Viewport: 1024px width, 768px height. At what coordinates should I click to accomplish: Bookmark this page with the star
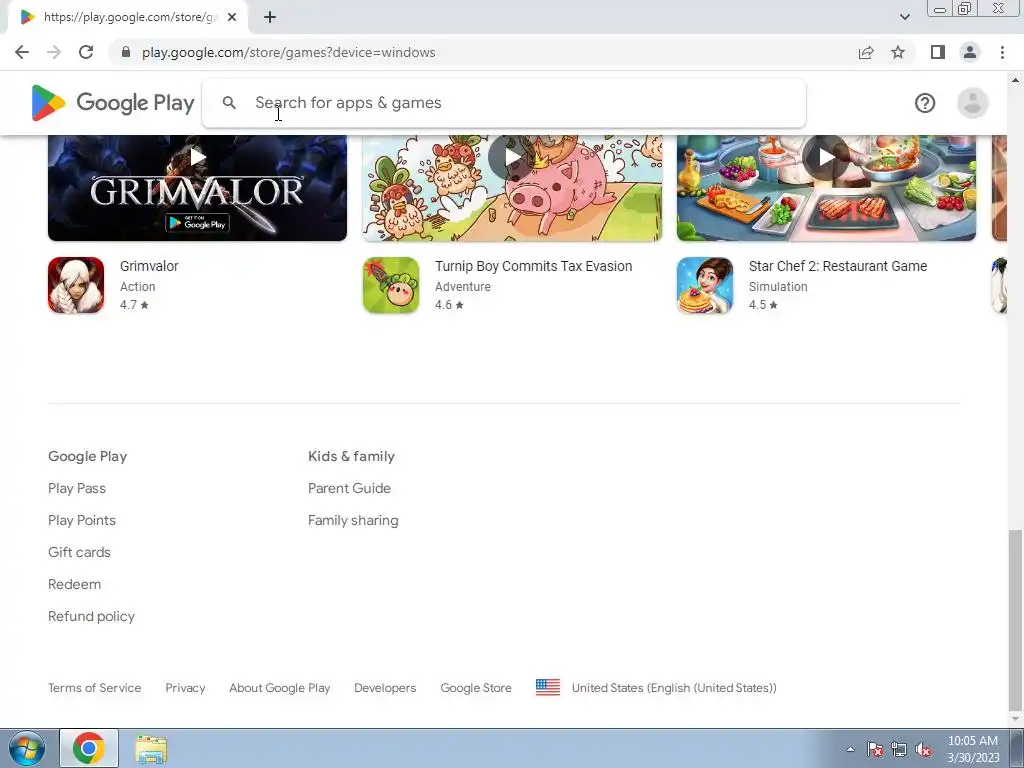point(898,52)
